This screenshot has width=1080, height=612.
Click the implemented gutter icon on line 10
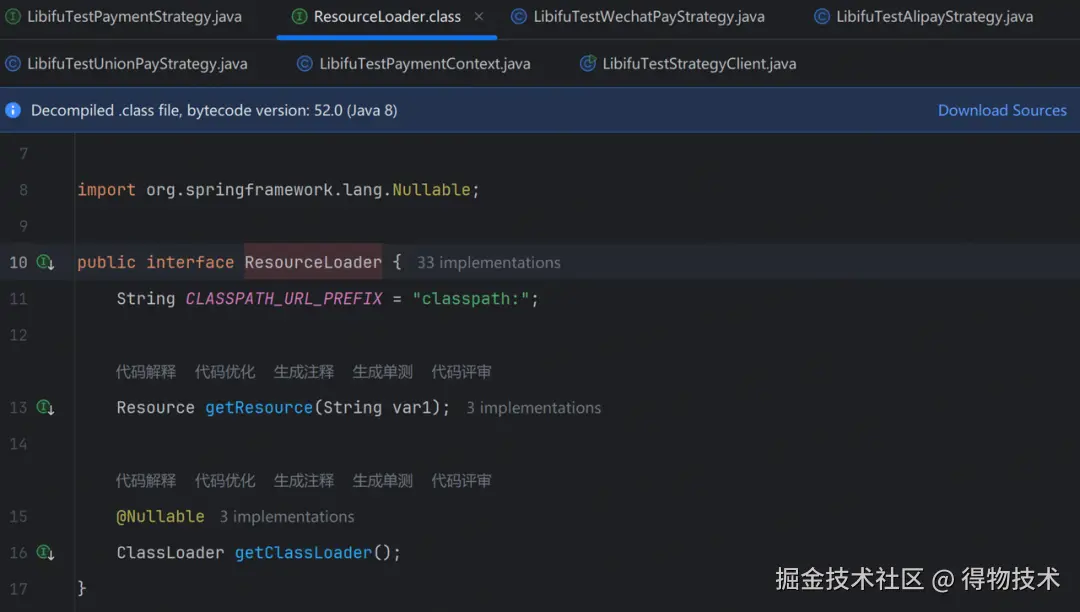(45, 262)
